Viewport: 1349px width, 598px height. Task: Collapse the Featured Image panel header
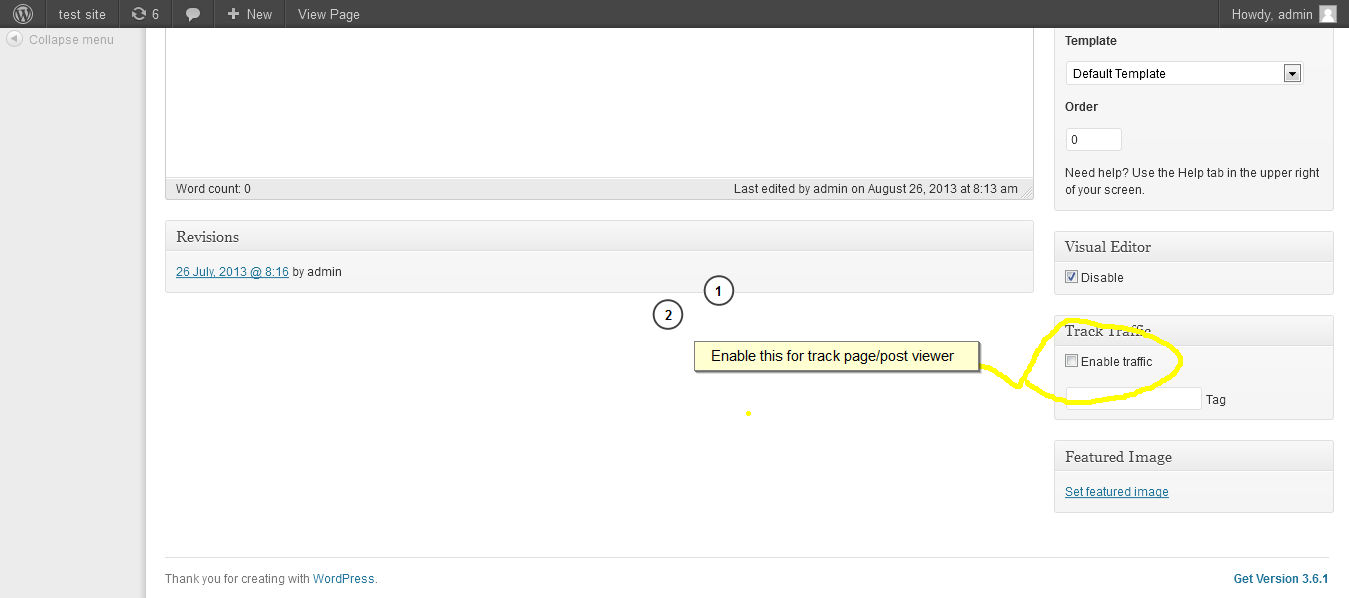pyautogui.click(x=1194, y=456)
